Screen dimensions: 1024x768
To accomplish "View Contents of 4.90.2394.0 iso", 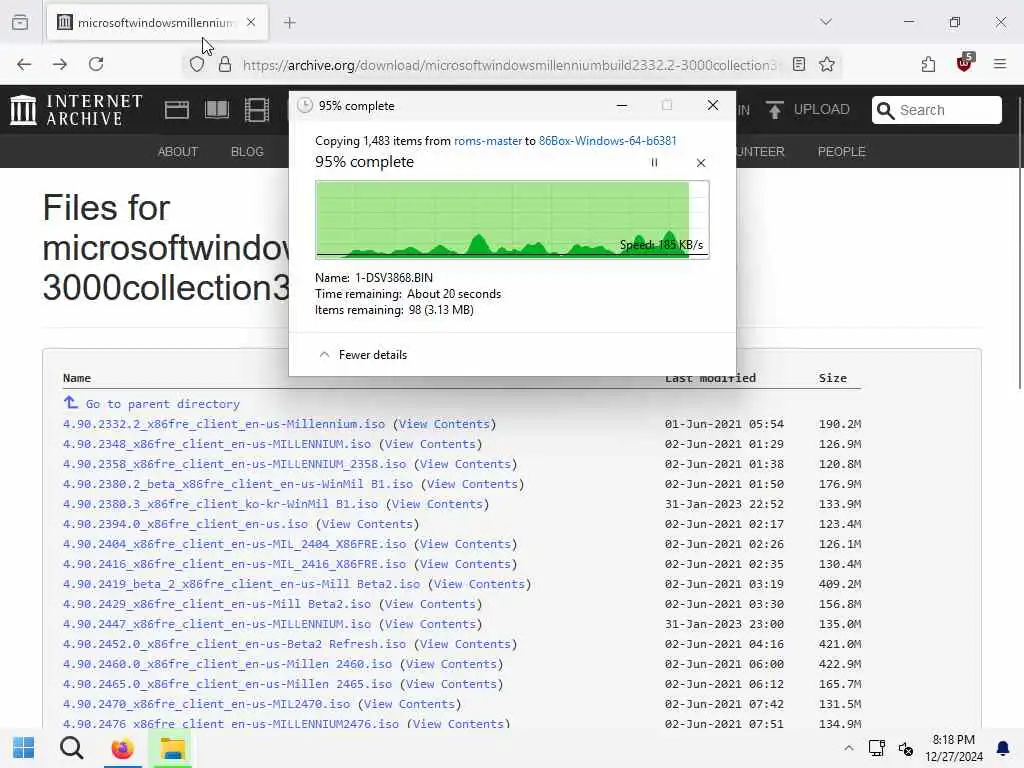I will pyautogui.click(x=367, y=524).
